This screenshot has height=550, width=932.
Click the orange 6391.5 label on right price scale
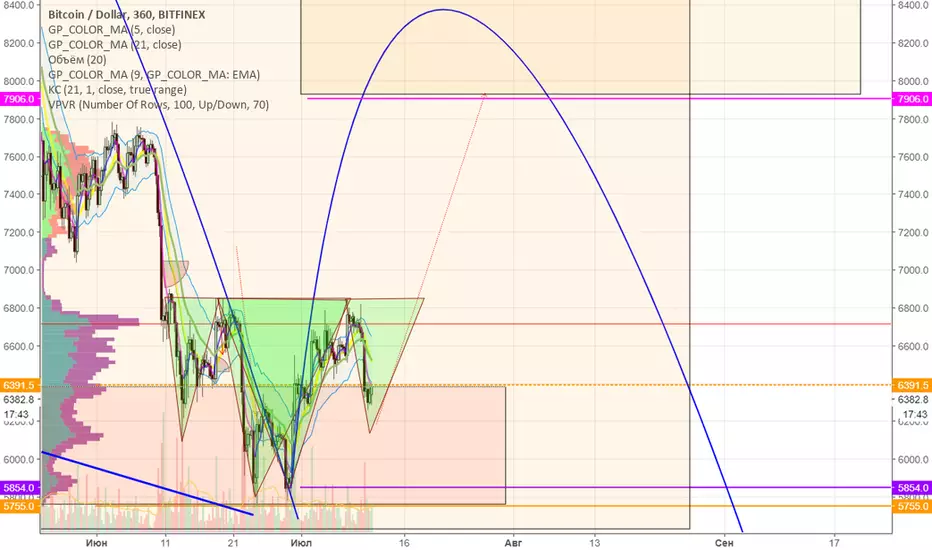pyautogui.click(x=912, y=385)
